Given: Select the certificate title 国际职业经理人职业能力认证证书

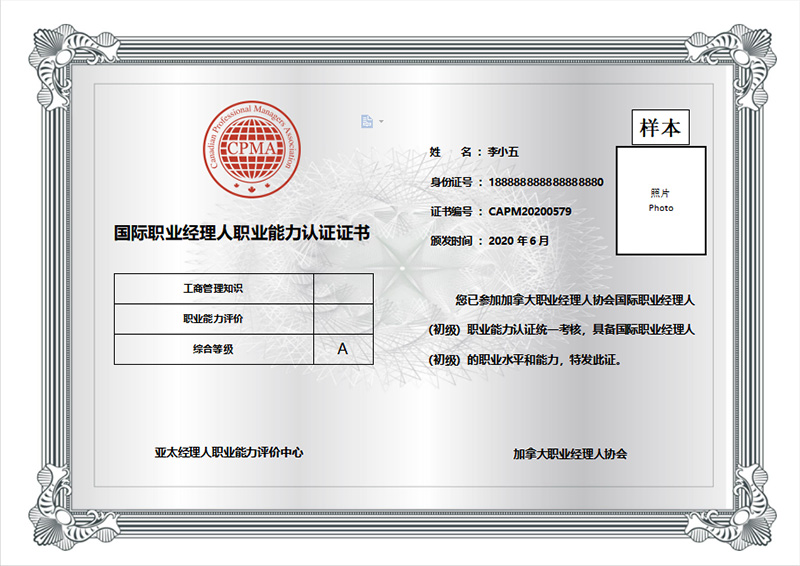Looking at the screenshot, I should (x=241, y=233).
